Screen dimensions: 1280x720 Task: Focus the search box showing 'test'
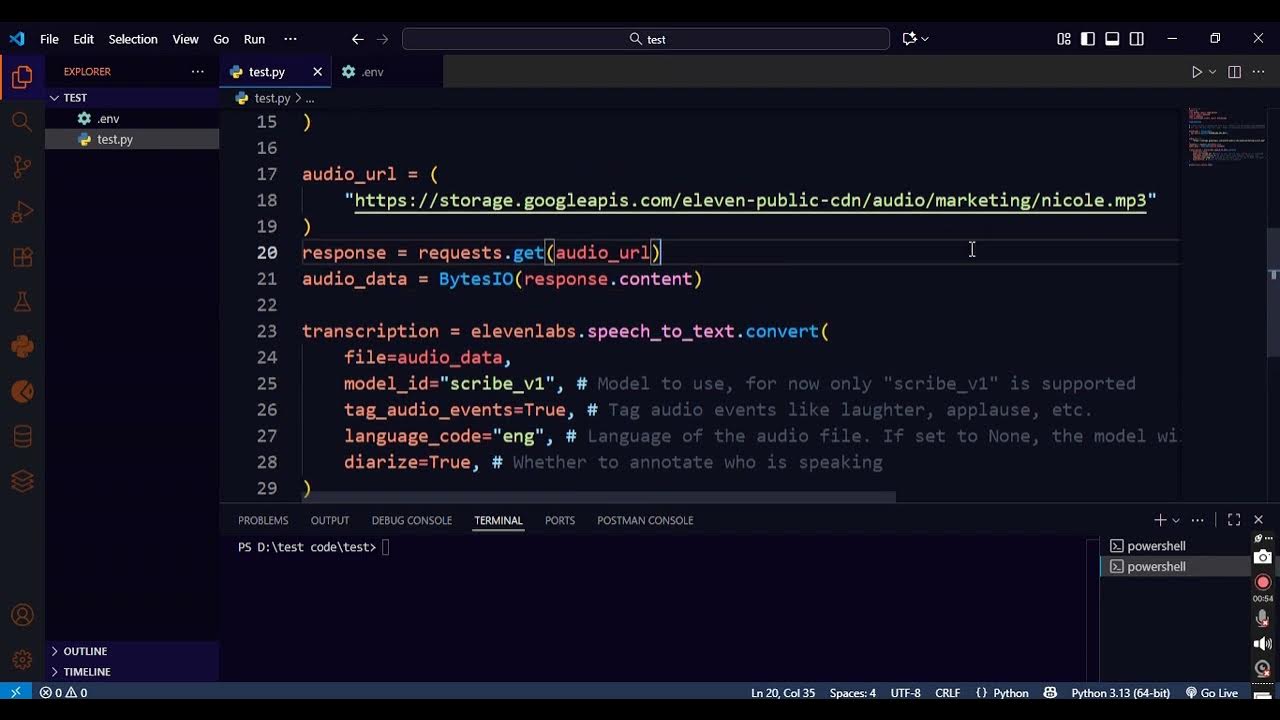click(x=645, y=38)
